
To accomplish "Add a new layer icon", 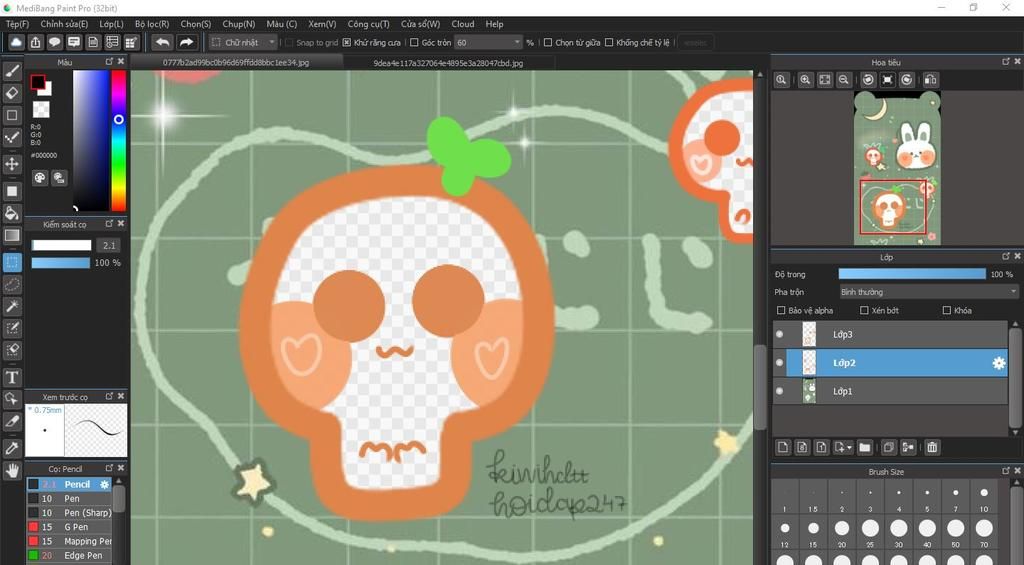I will point(783,447).
